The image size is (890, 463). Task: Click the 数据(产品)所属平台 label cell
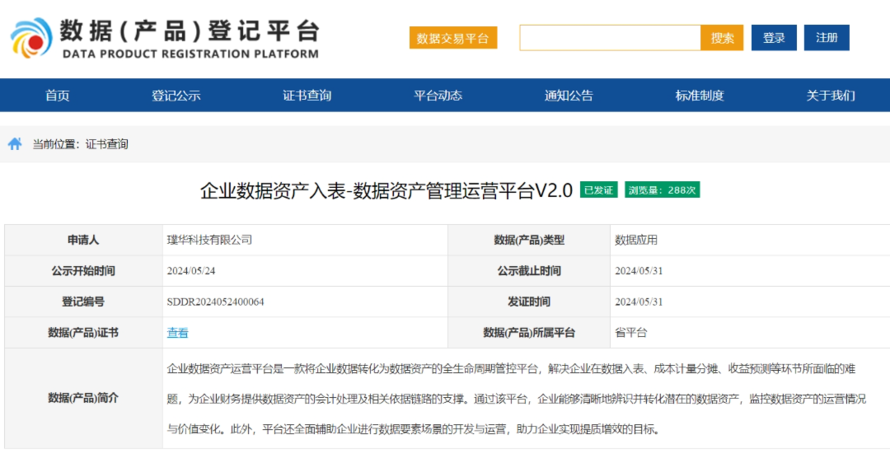[x=529, y=333]
